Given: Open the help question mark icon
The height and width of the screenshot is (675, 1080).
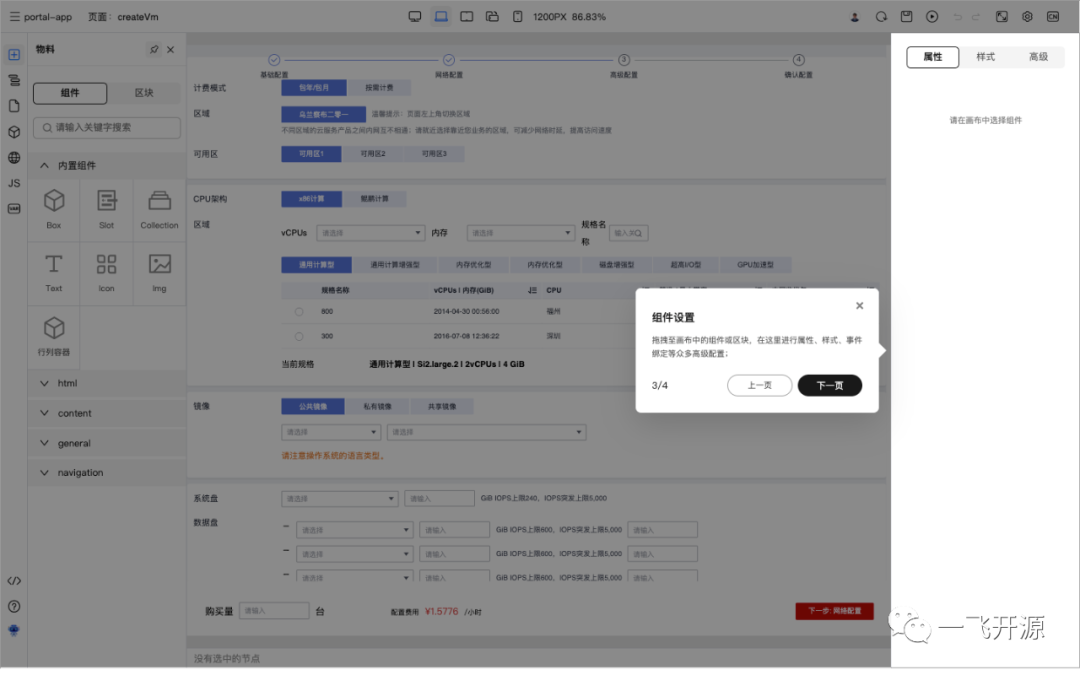Looking at the screenshot, I should 14,606.
